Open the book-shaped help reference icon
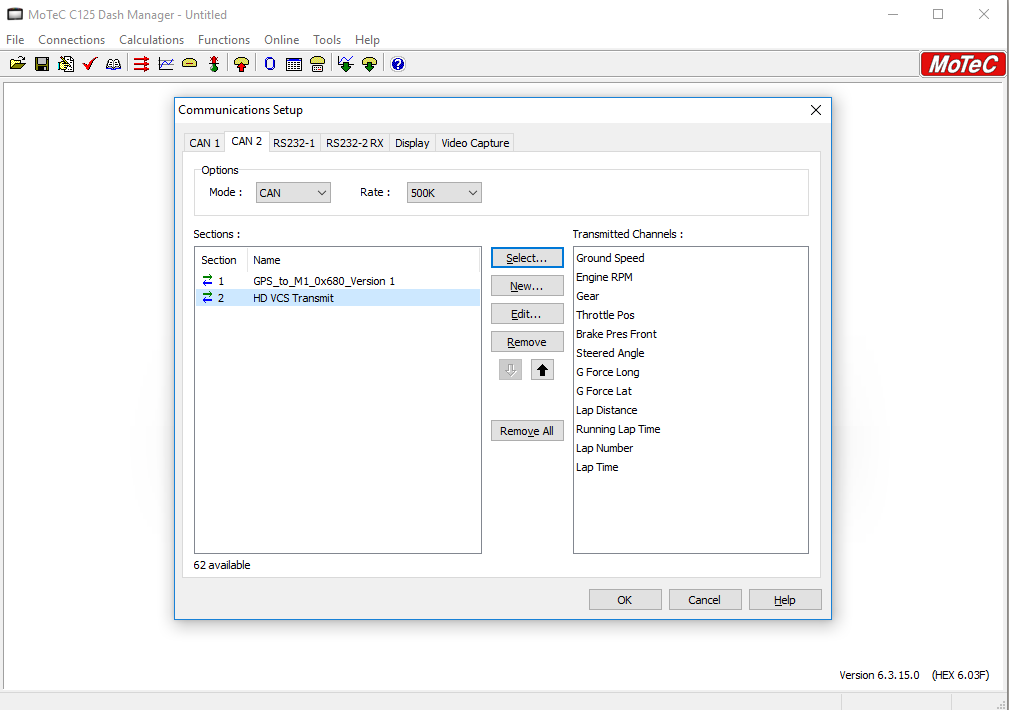Image resolution: width=1009 pixels, height=710 pixels. (x=113, y=64)
